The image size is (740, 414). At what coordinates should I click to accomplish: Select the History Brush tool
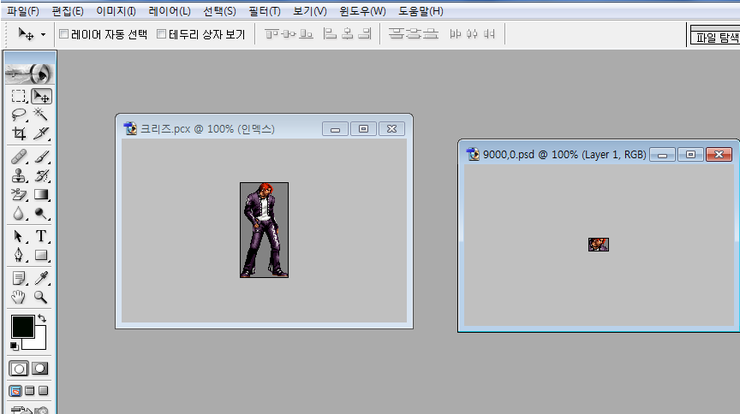click(x=42, y=176)
